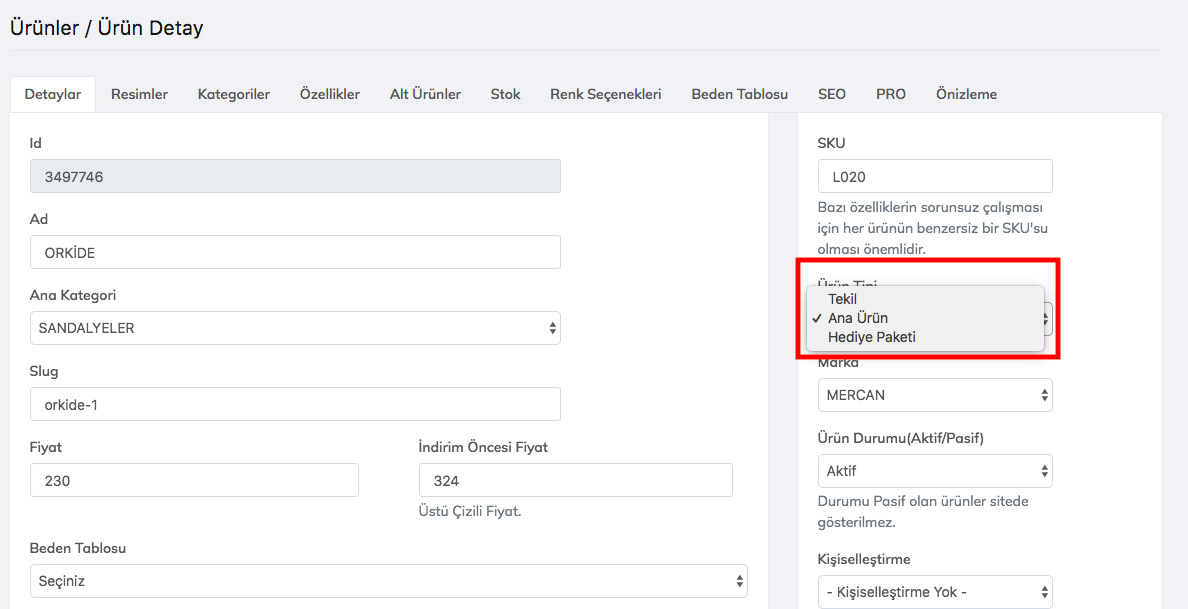Screen dimensions: 1188x609
Task: Click into the SKU text field
Action: click(x=934, y=176)
